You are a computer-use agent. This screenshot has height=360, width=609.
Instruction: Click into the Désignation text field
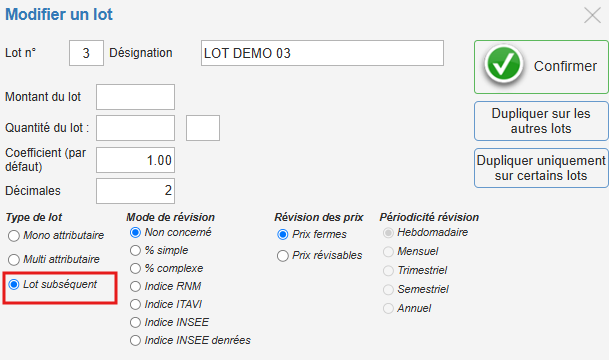[322, 53]
